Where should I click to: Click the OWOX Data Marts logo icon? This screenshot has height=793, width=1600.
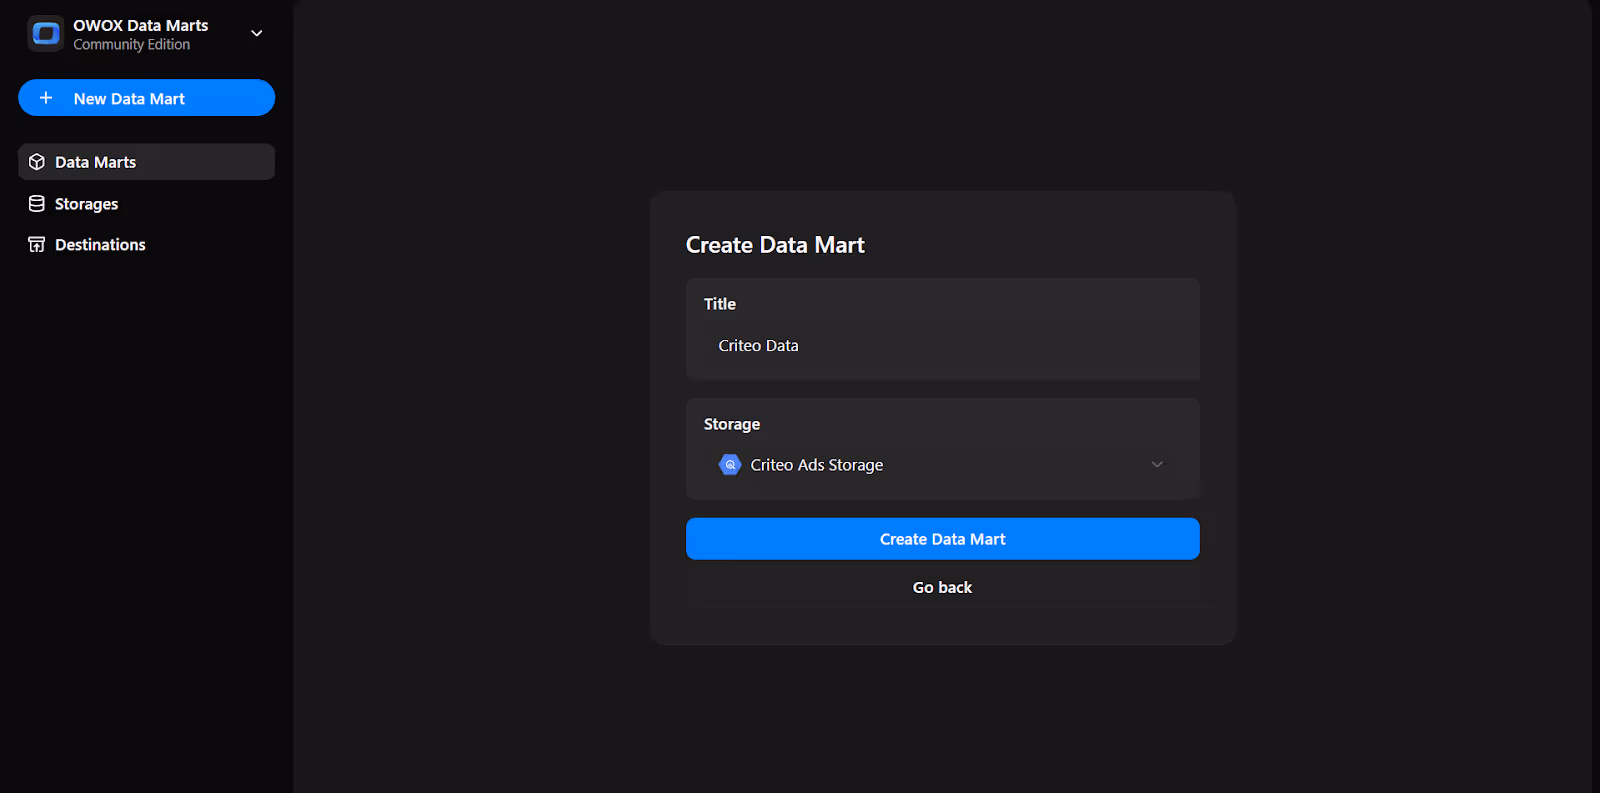click(x=46, y=34)
